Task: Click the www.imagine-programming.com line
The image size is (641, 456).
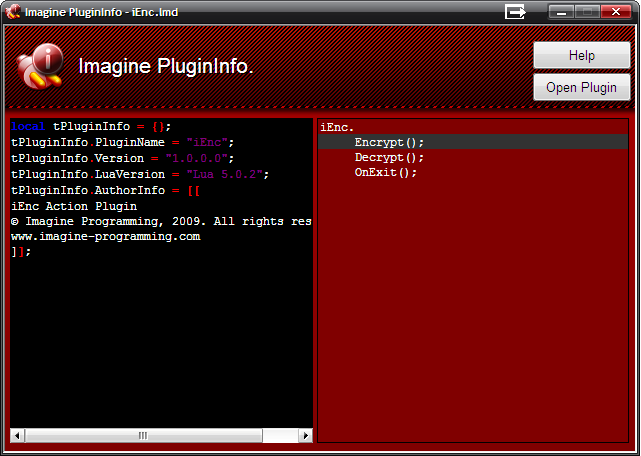Action: pyautogui.click(x=105, y=236)
